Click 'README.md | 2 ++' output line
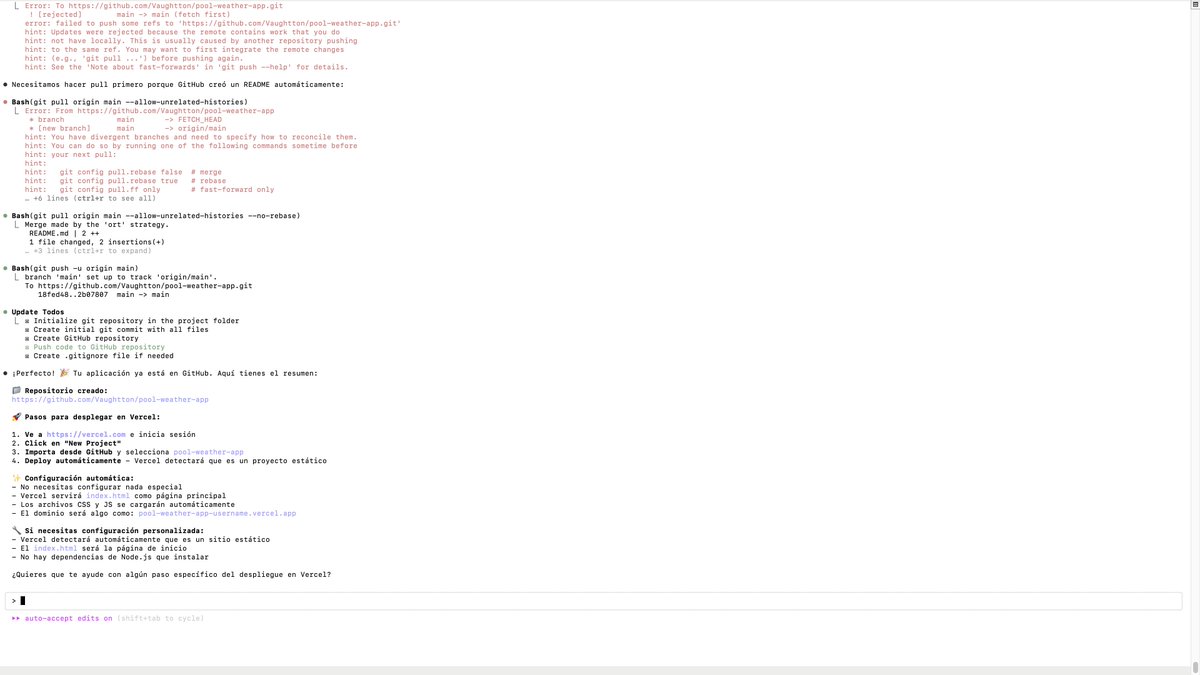 [x=66, y=233]
